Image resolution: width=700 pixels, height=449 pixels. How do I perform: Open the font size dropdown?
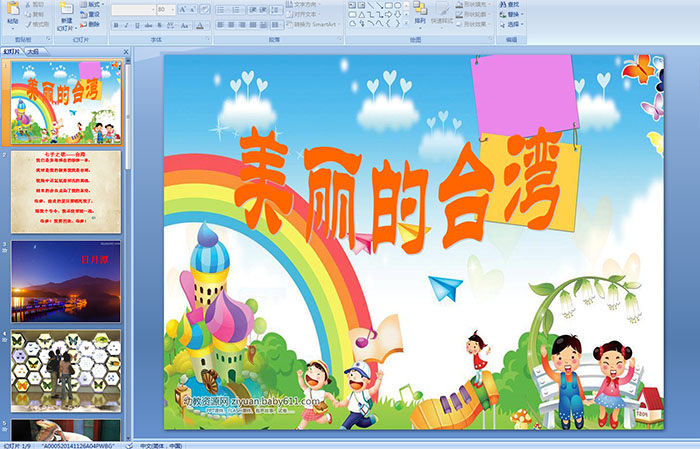pos(172,9)
